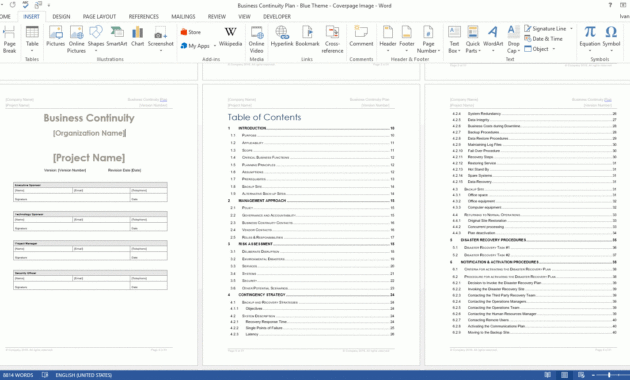630x380 pixels.
Task: Click the Undo button in title bar
Action: (12, 5)
